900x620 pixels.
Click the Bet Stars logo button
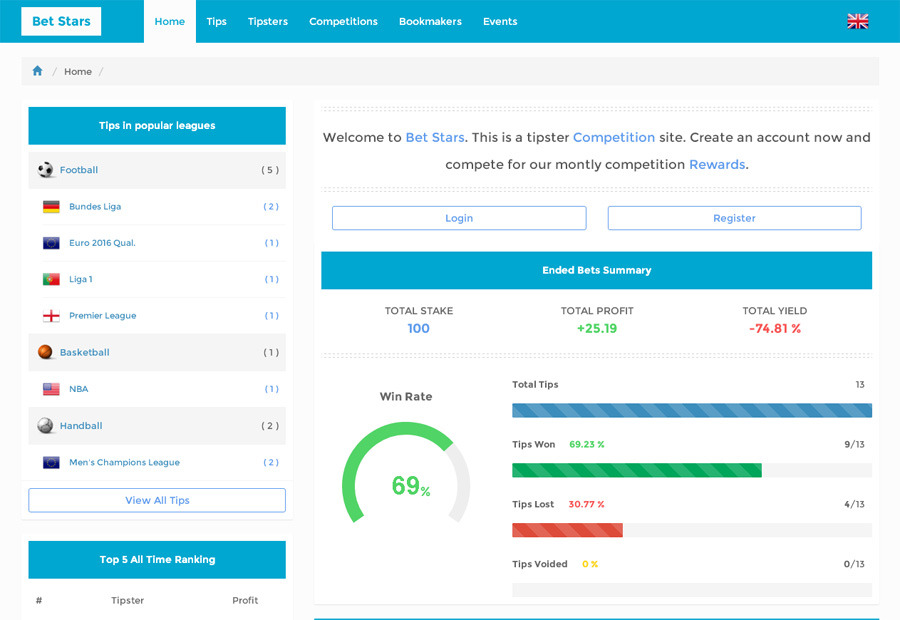click(x=61, y=21)
